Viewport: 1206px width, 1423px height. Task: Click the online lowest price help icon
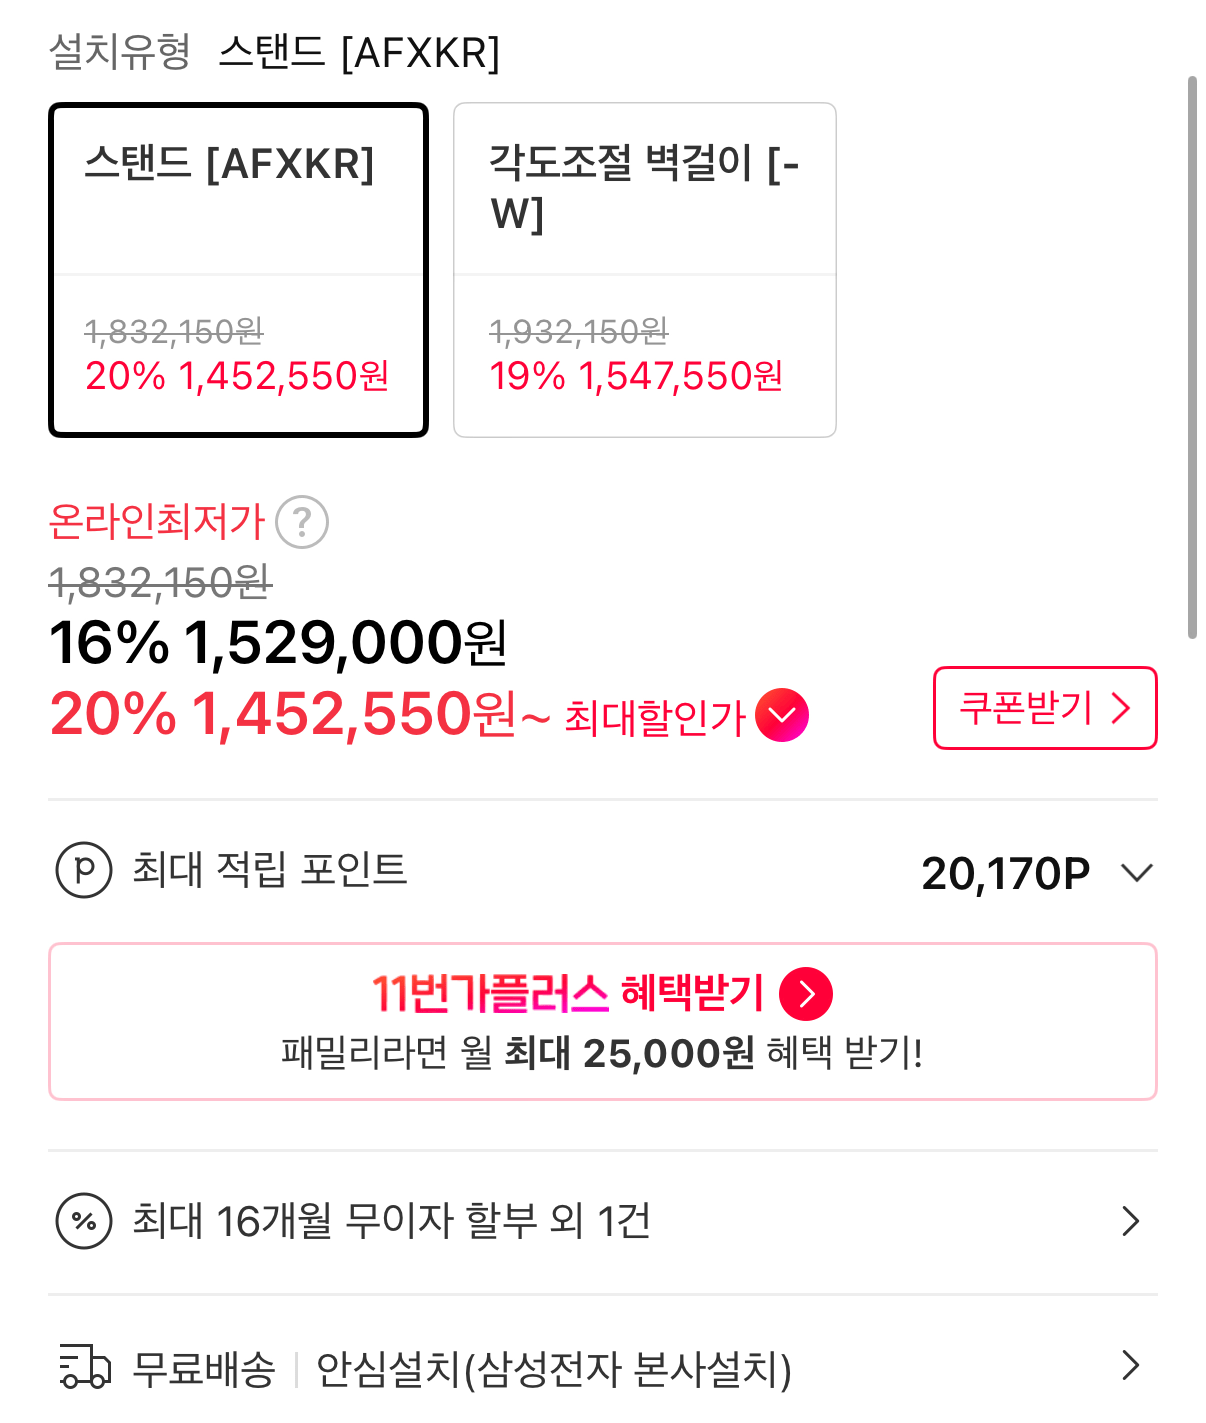click(302, 522)
